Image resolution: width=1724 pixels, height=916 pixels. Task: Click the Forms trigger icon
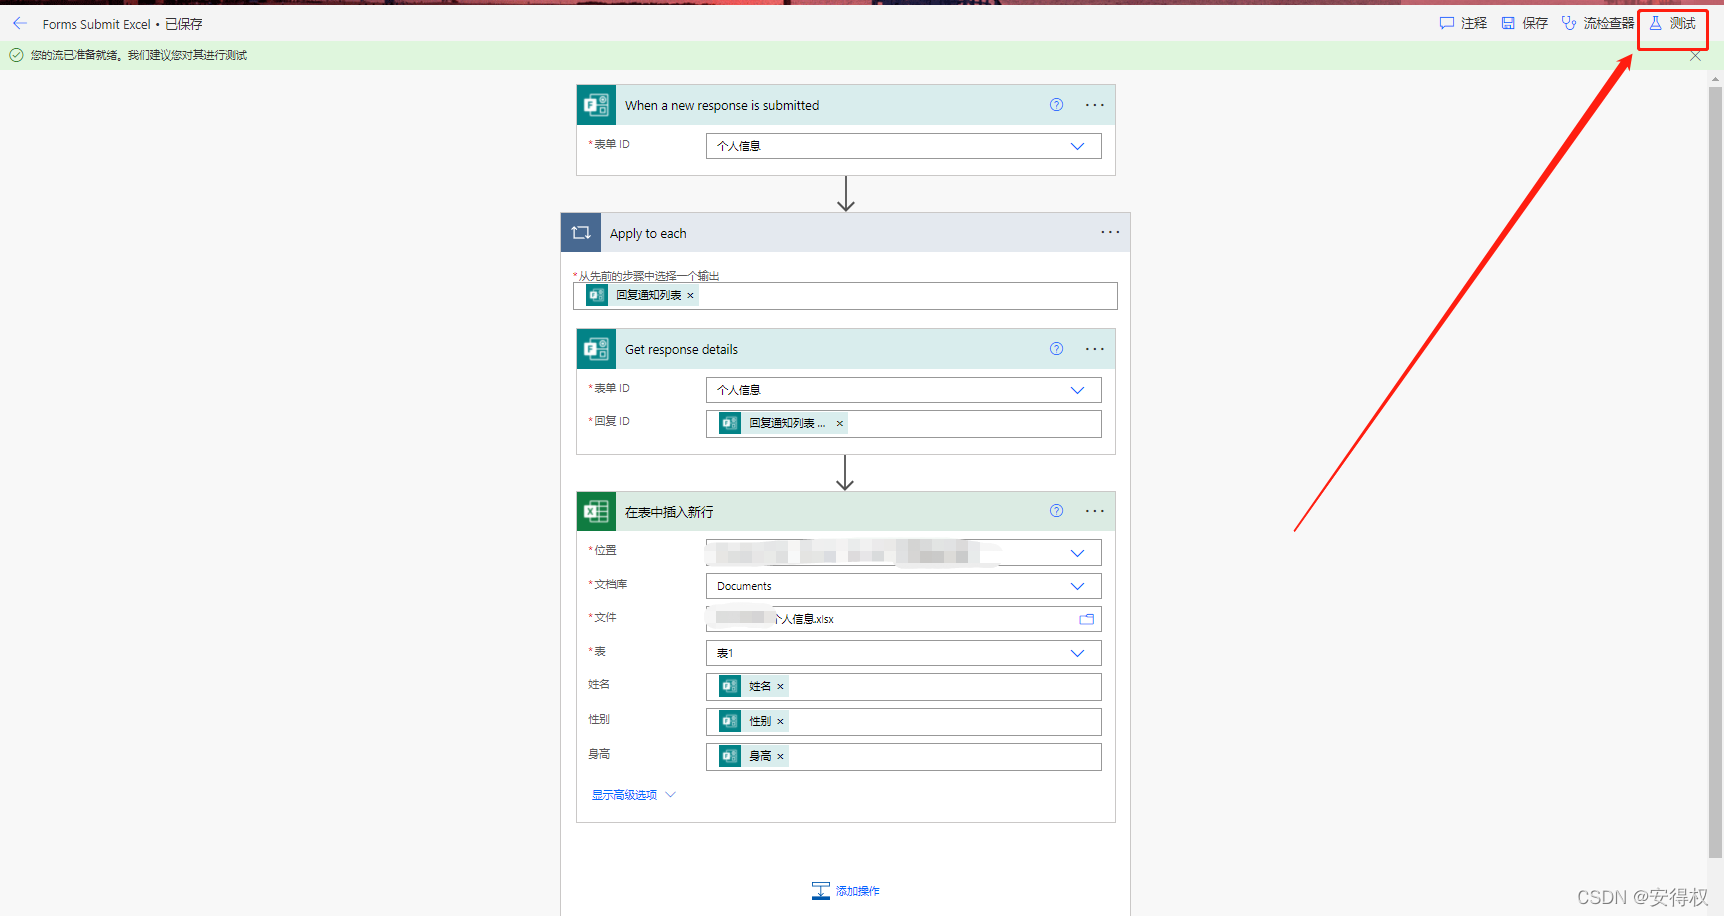click(x=596, y=105)
